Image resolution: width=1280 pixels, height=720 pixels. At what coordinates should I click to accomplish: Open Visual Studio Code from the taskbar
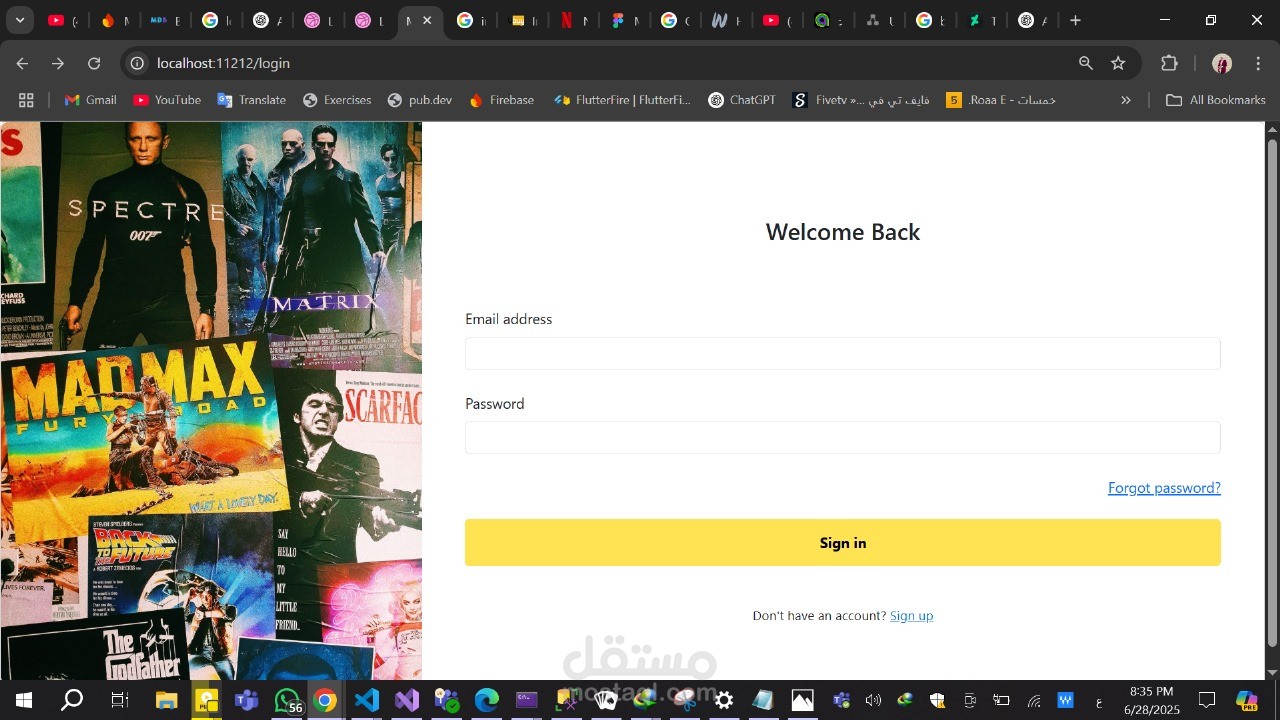point(367,700)
